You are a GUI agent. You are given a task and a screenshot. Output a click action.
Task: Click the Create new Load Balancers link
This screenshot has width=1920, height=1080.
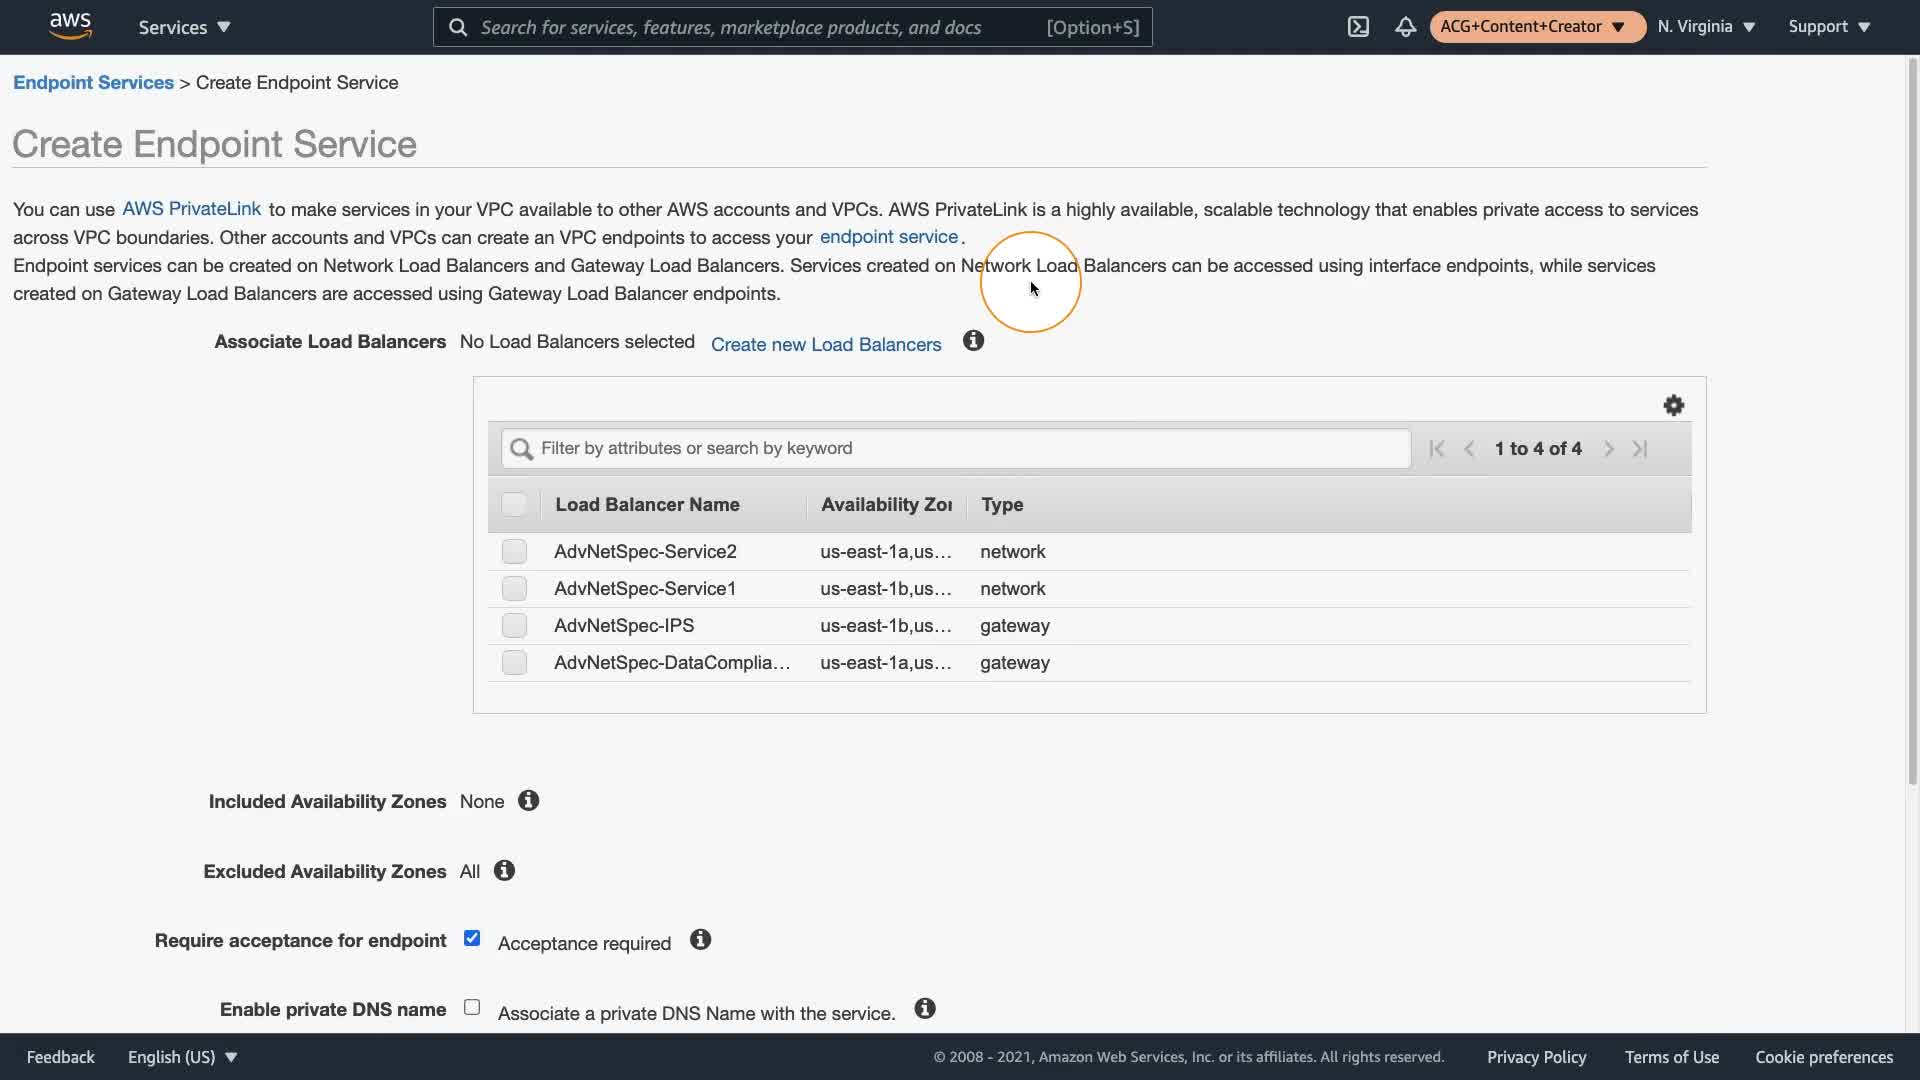826,345
